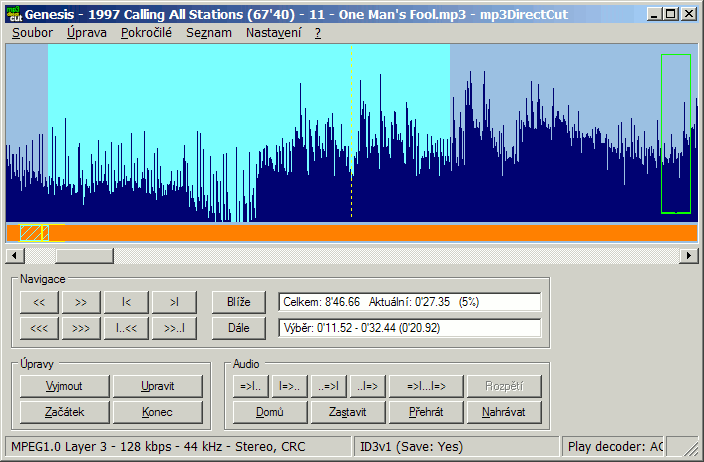
Task: Click the horizontal scrollbar thumb
Action: point(84,256)
